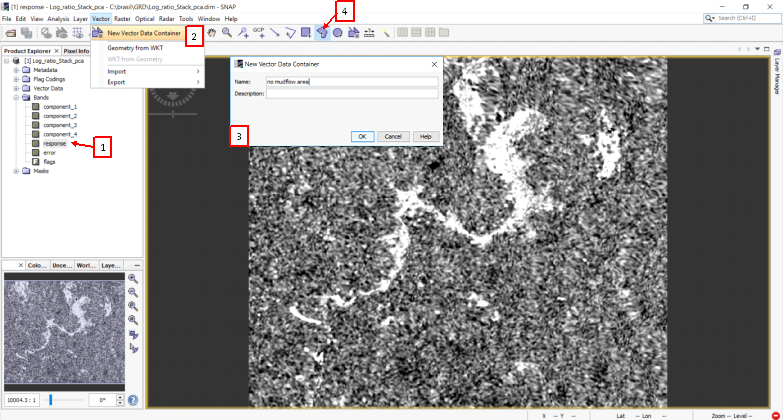Select the draw rectangle tool

306,32
